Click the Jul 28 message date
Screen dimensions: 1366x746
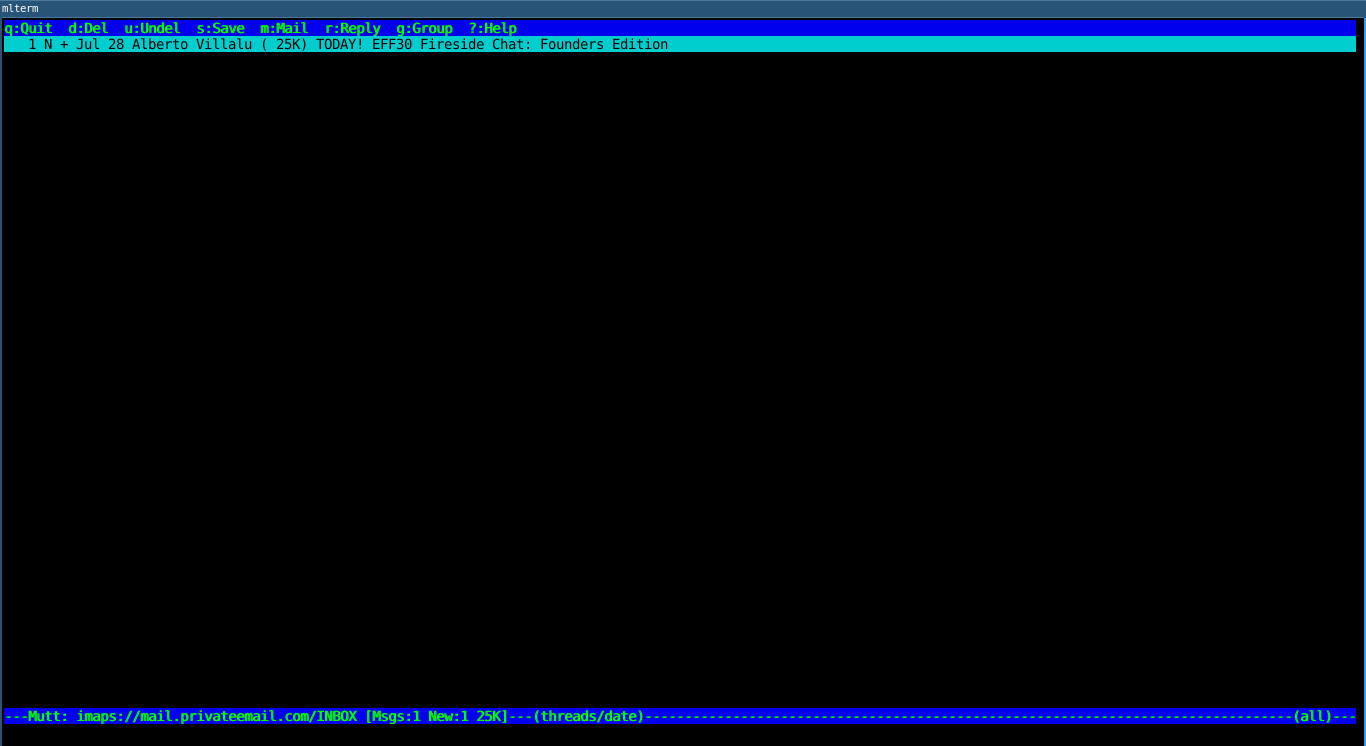click(100, 44)
